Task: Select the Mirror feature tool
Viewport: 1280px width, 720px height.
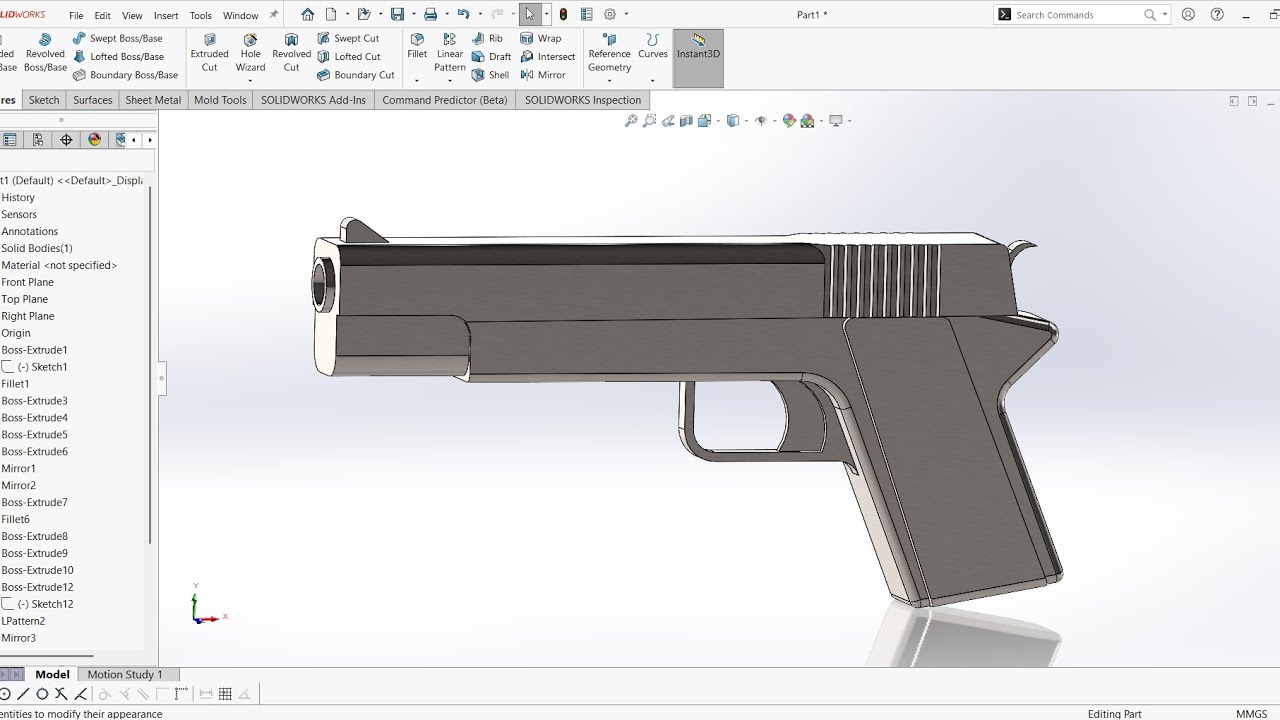Action: pyautogui.click(x=543, y=75)
